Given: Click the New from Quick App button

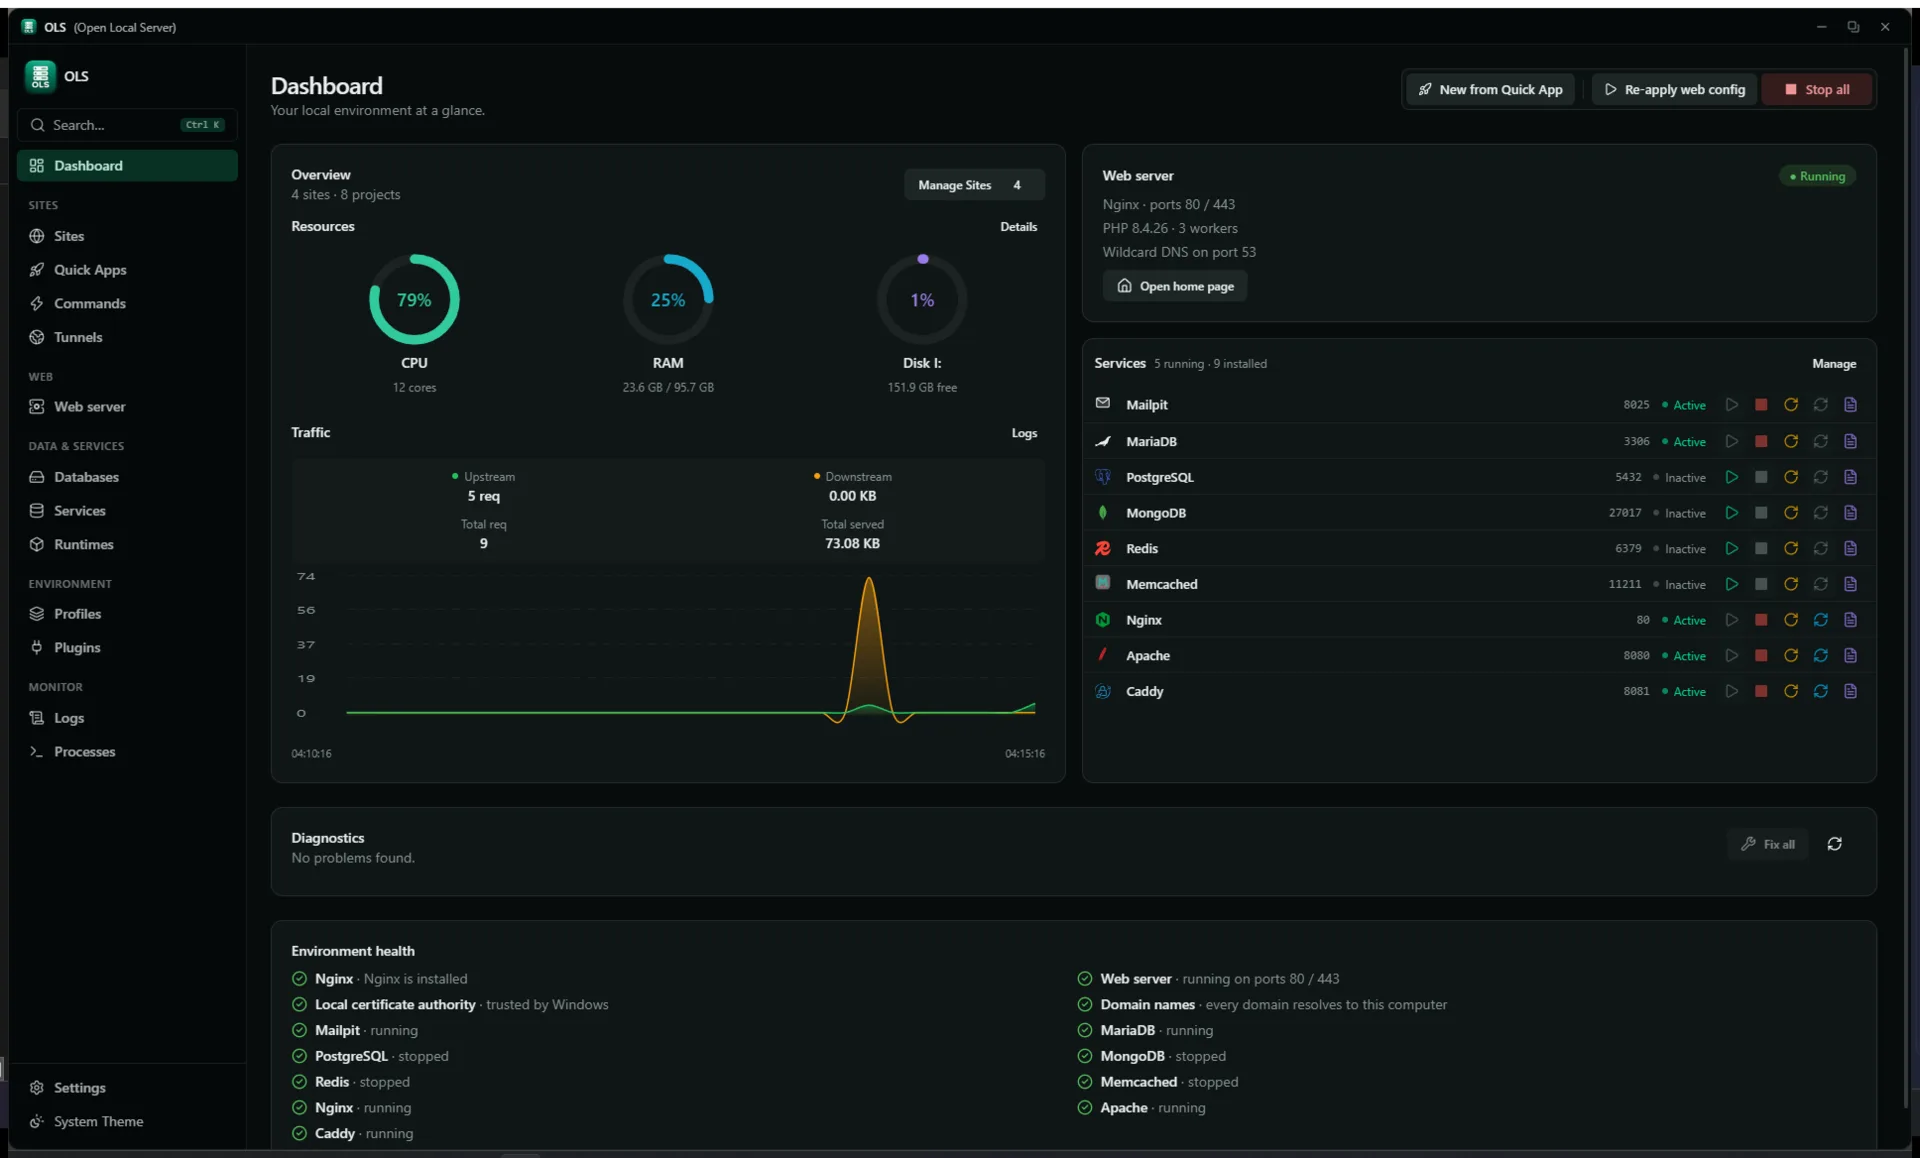Looking at the screenshot, I should [1491, 90].
